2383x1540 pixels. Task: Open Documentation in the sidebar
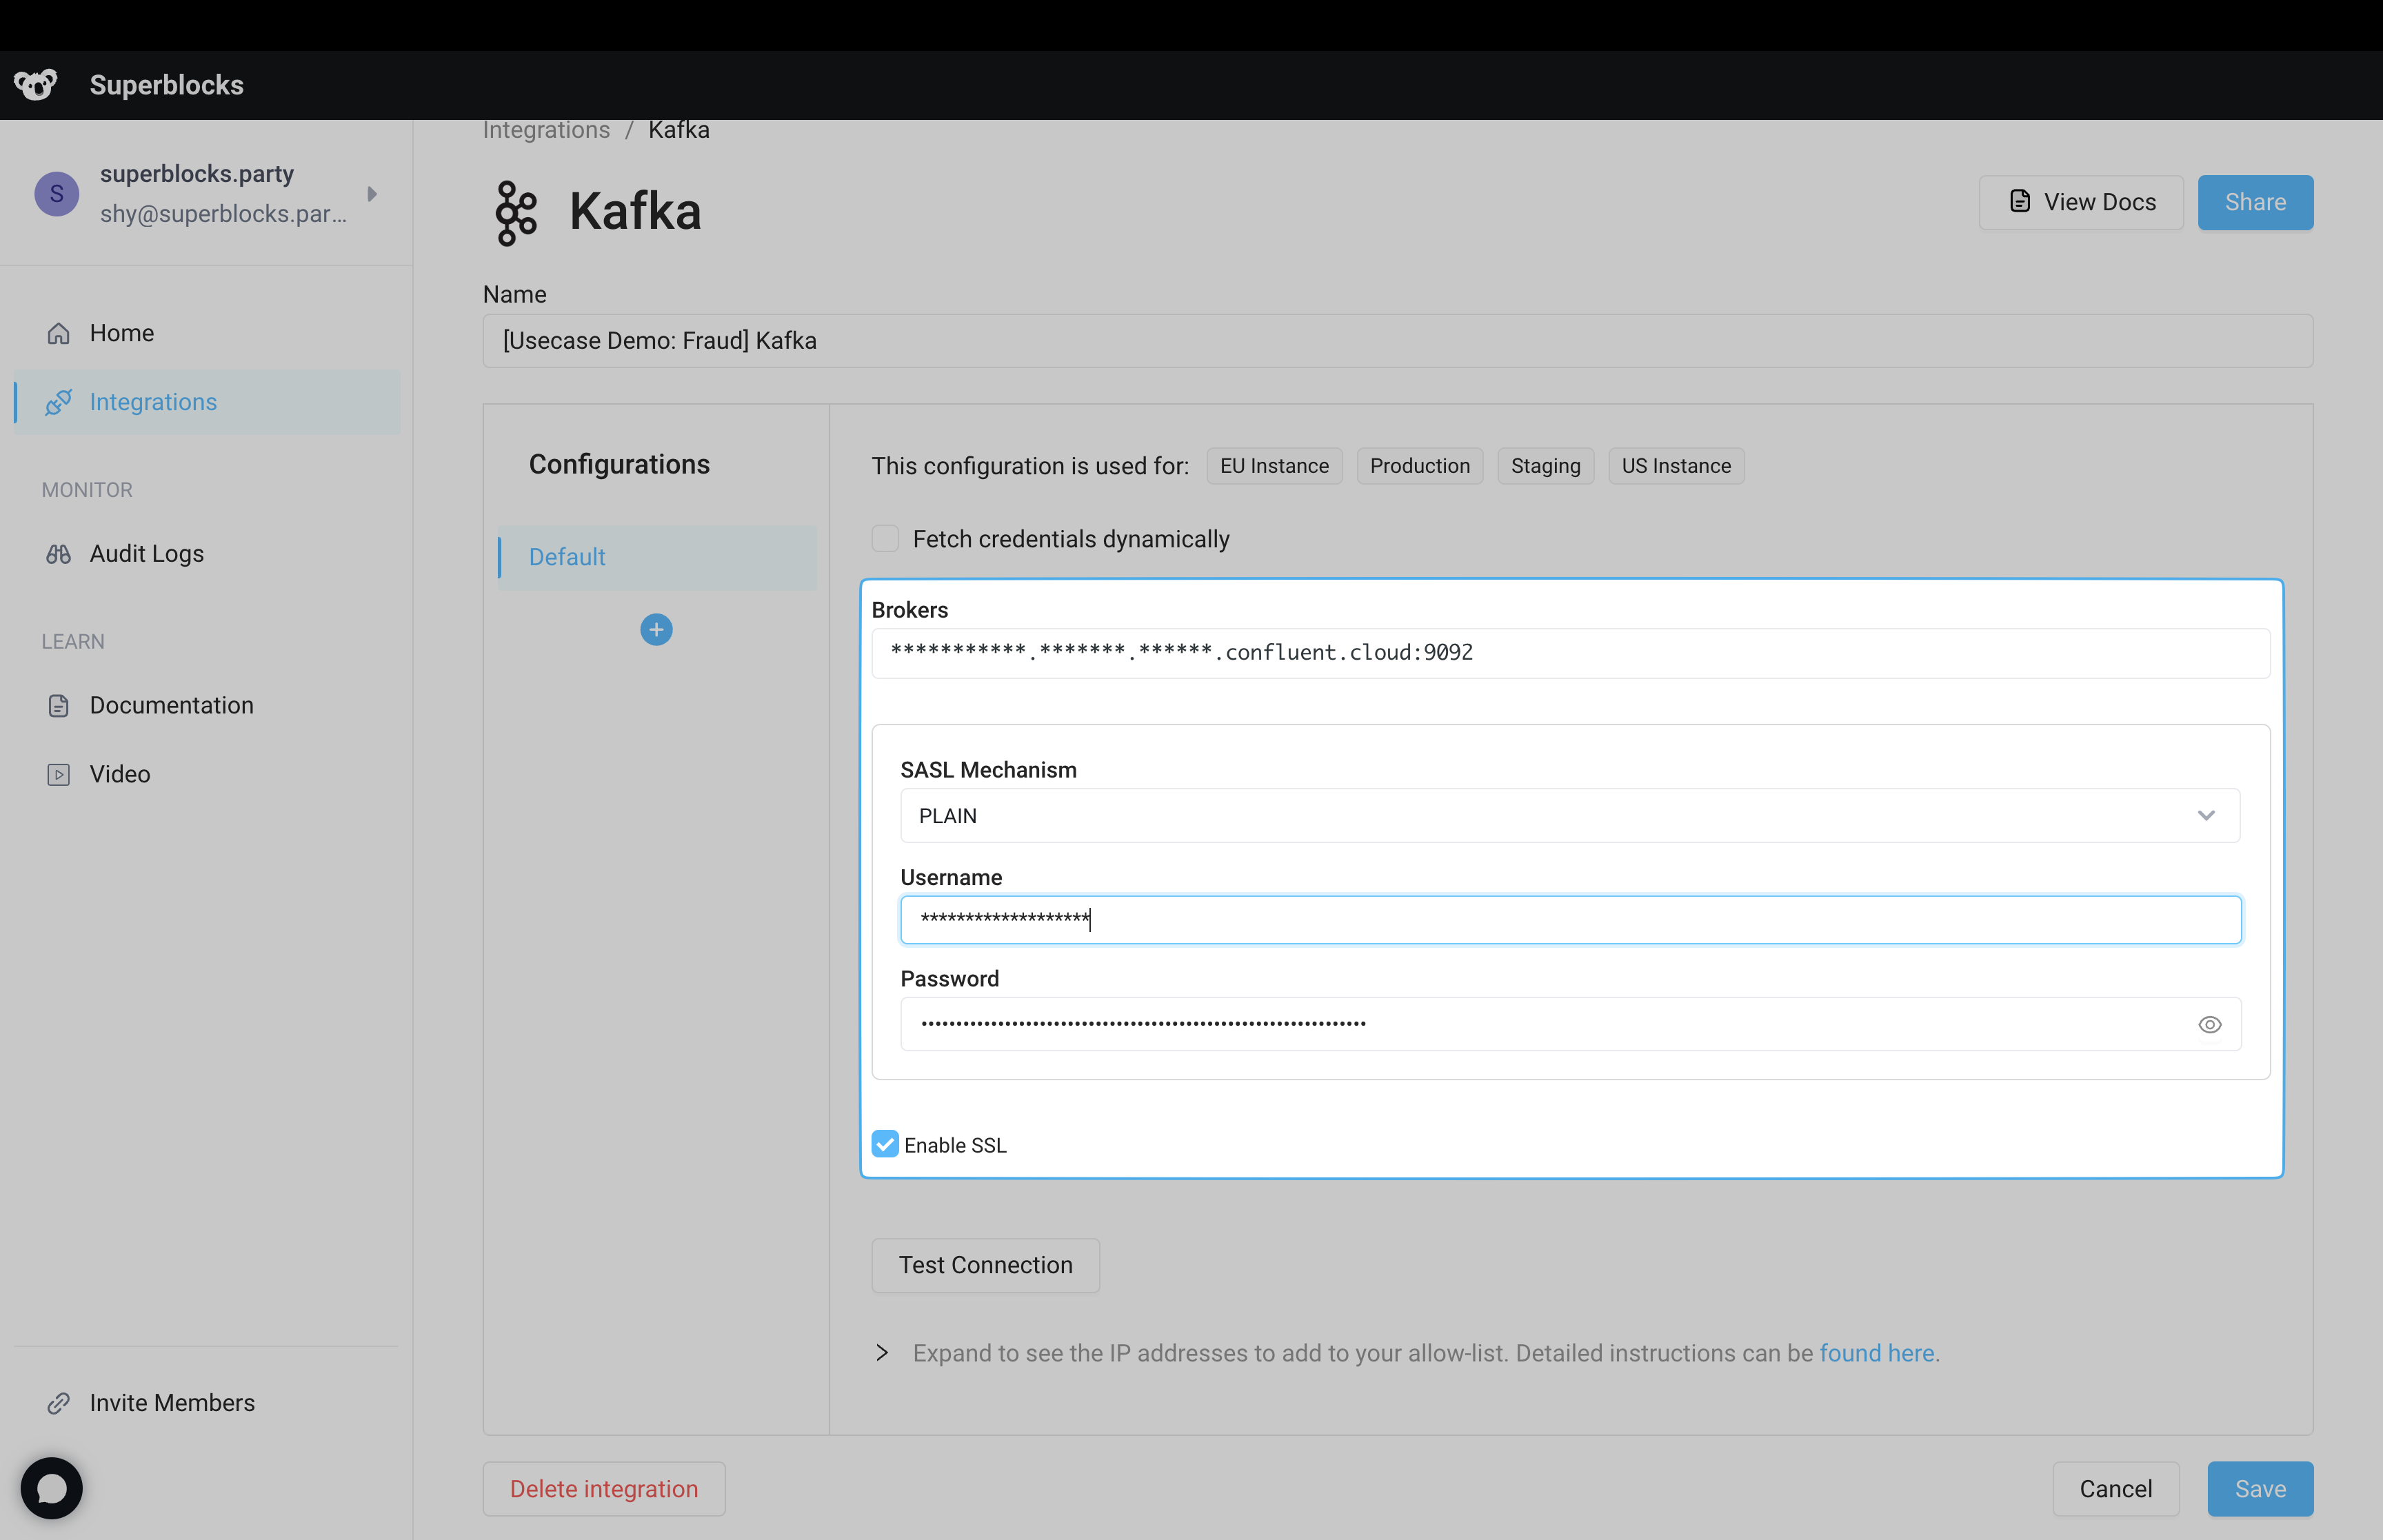coord(207,706)
